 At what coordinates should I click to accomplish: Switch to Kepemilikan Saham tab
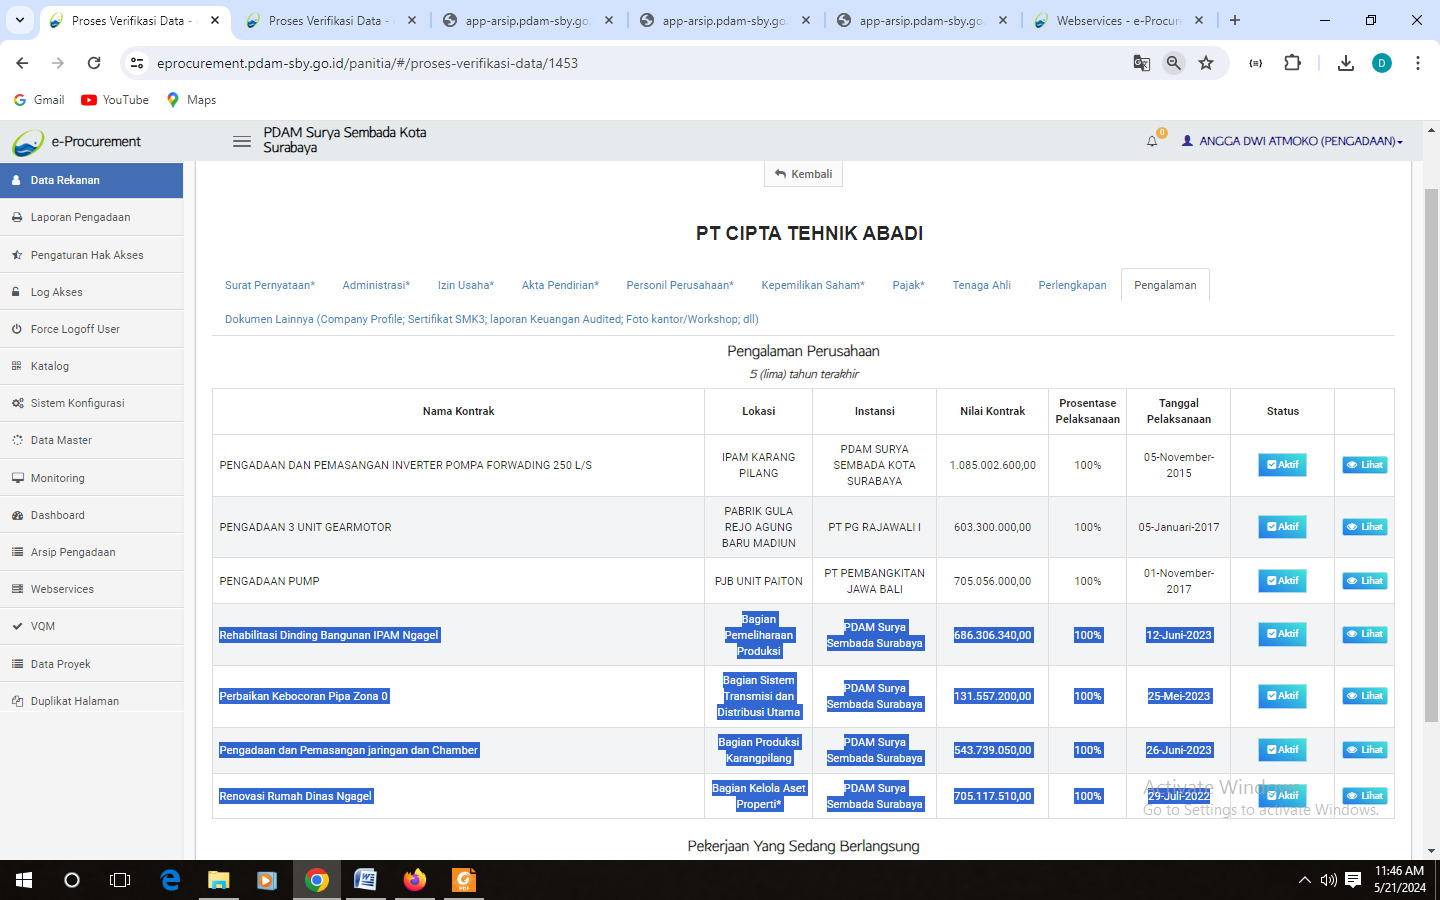point(813,285)
